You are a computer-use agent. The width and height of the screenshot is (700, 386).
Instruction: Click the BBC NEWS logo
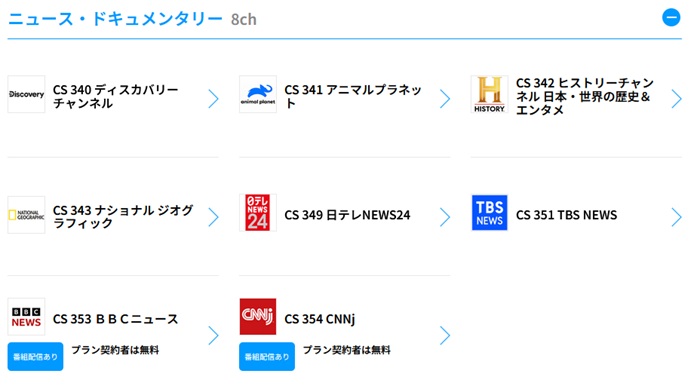click(26, 317)
